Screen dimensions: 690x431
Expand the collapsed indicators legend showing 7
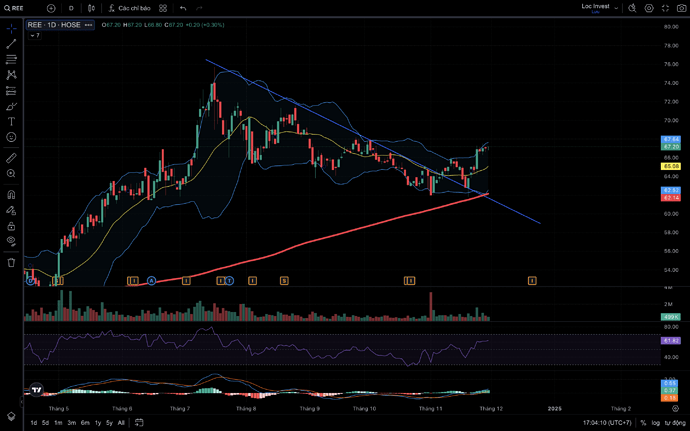[x=34, y=35]
